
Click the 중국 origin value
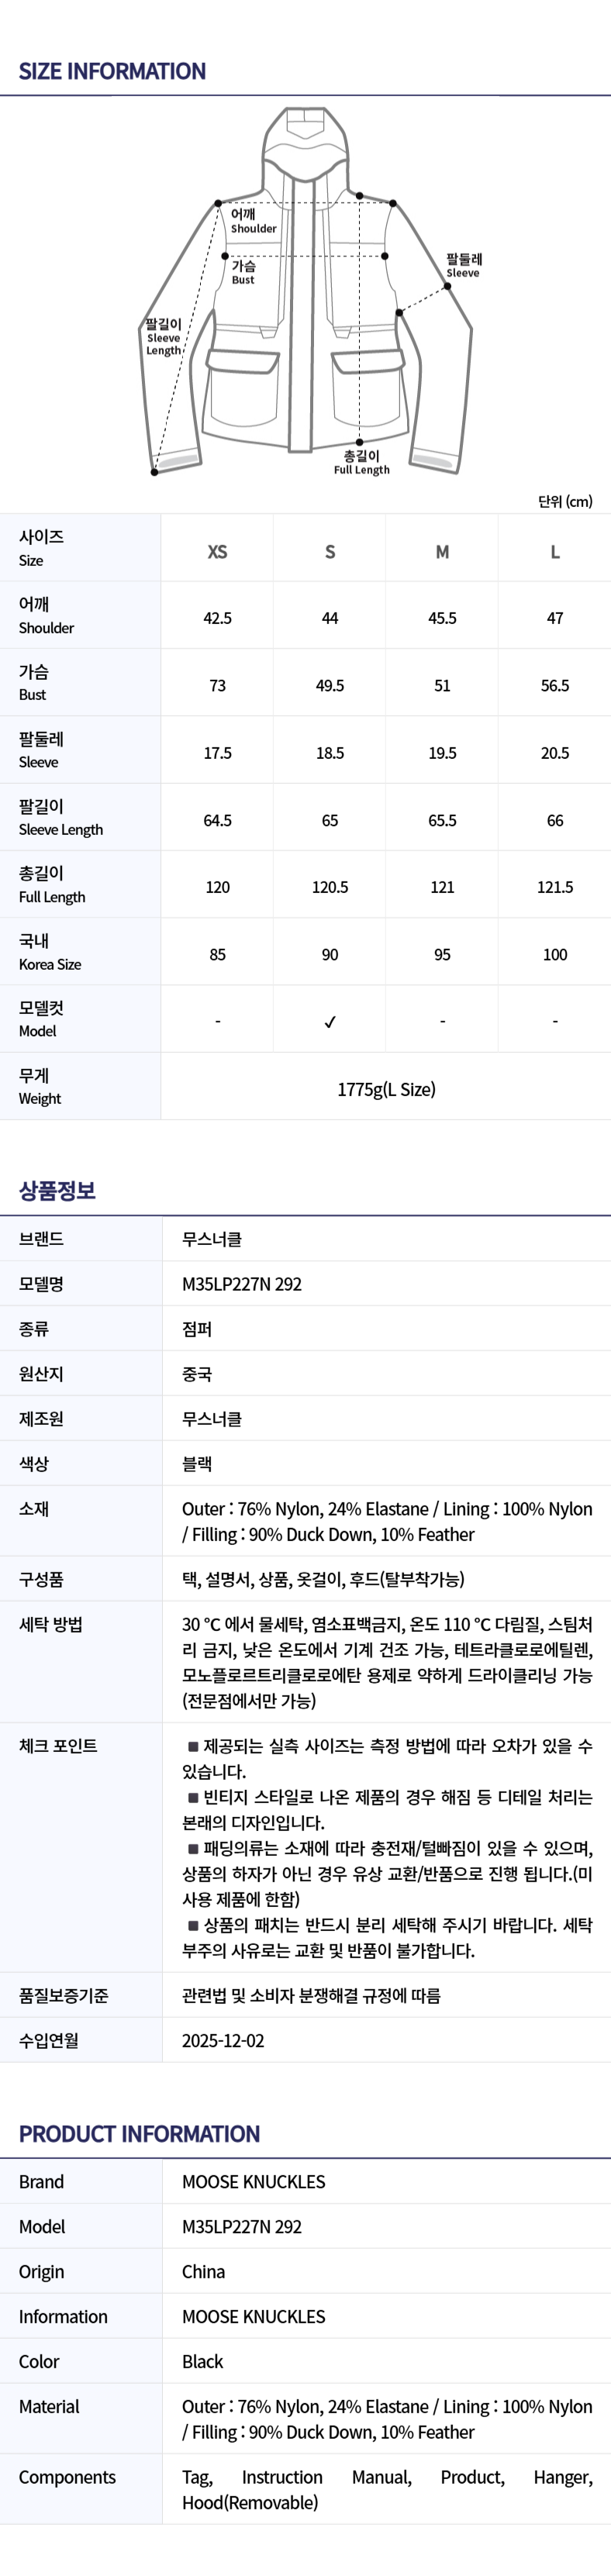(197, 1374)
